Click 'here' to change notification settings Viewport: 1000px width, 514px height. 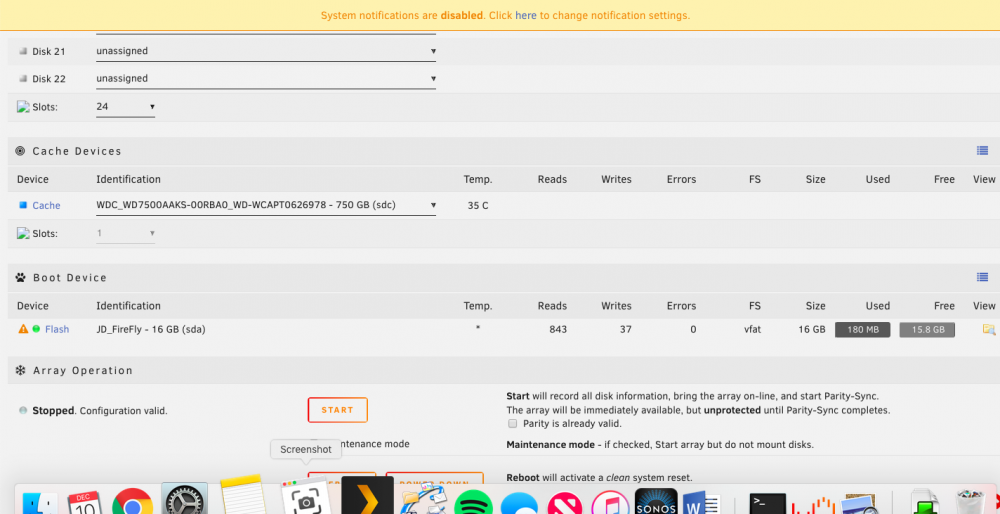click(x=526, y=15)
